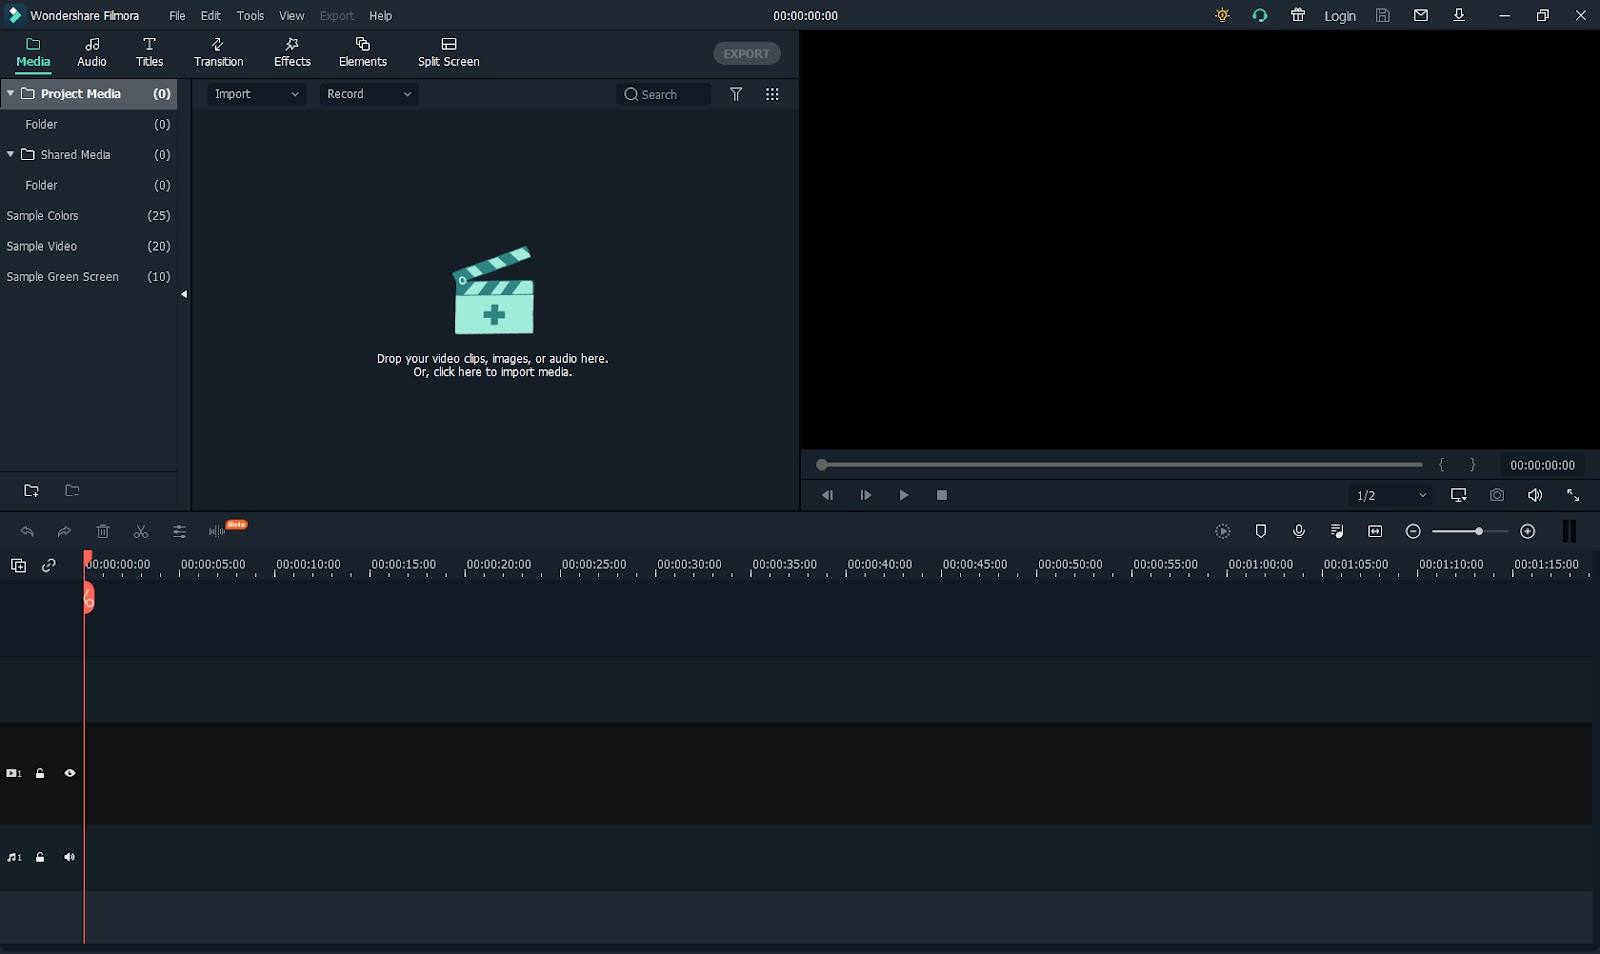Click the import media clapperboard
1600x954 pixels.
point(493,291)
